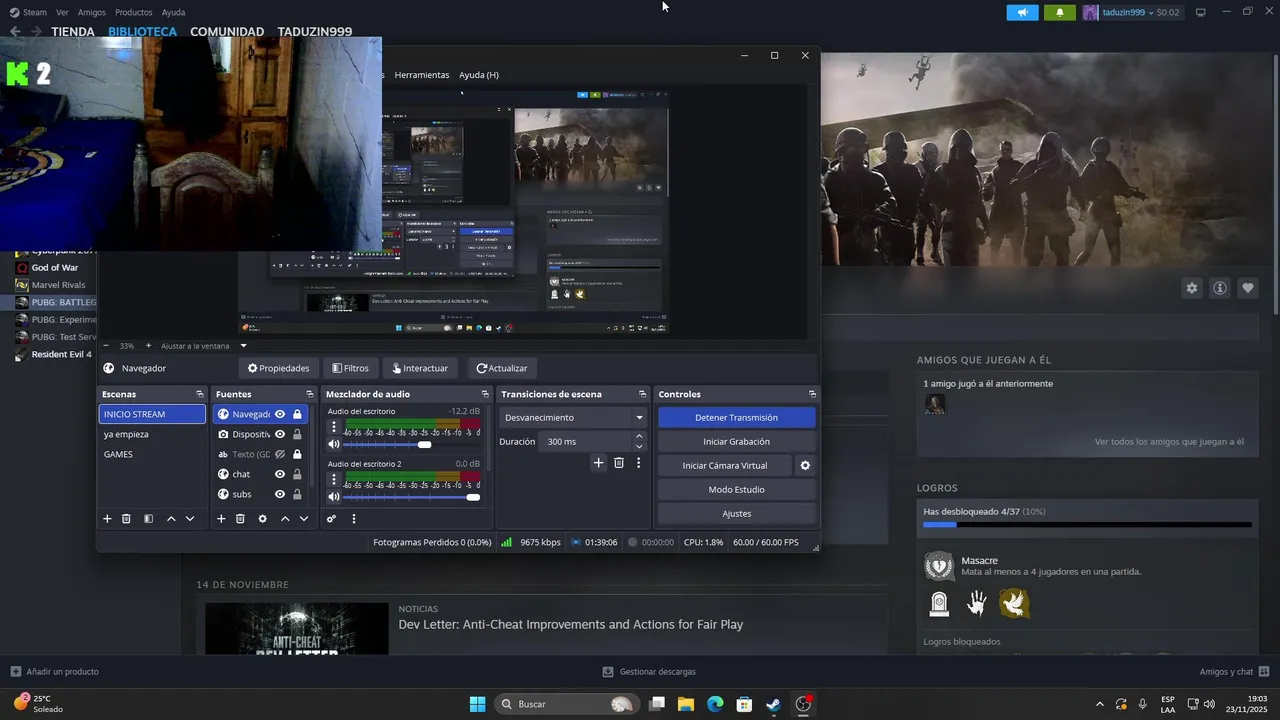Screen dimensions: 1280x720
Task: Go to Steam COMUNIDAD tab
Action: 227,31
